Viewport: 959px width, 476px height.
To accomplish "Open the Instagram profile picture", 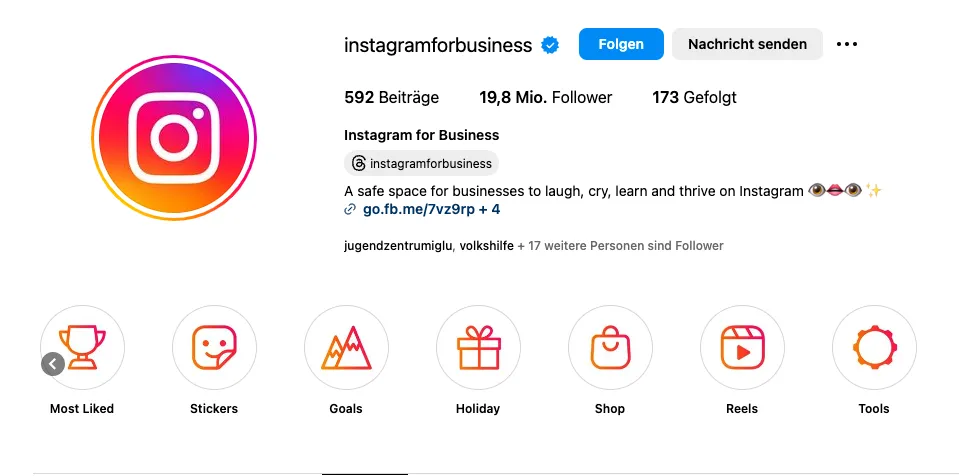I will tap(174, 137).
